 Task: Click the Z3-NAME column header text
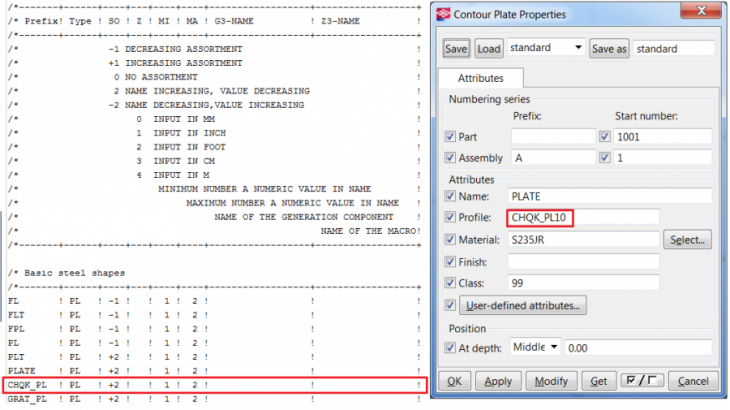tap(340, 21)
